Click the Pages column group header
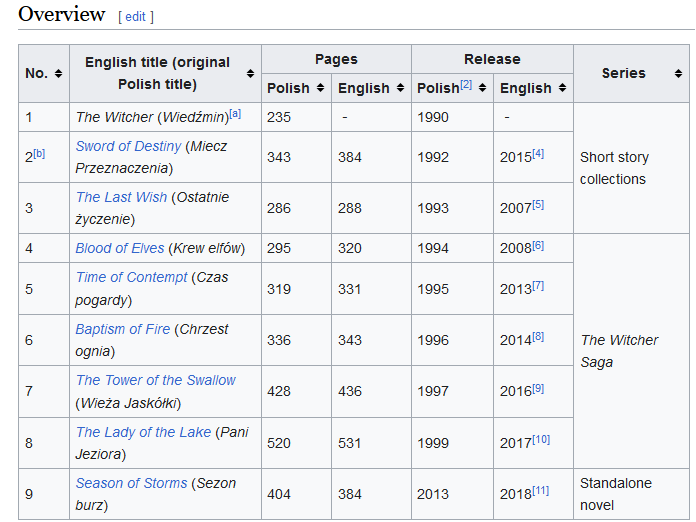This screenshot has height=522, width=696. (x=336, y=59)
